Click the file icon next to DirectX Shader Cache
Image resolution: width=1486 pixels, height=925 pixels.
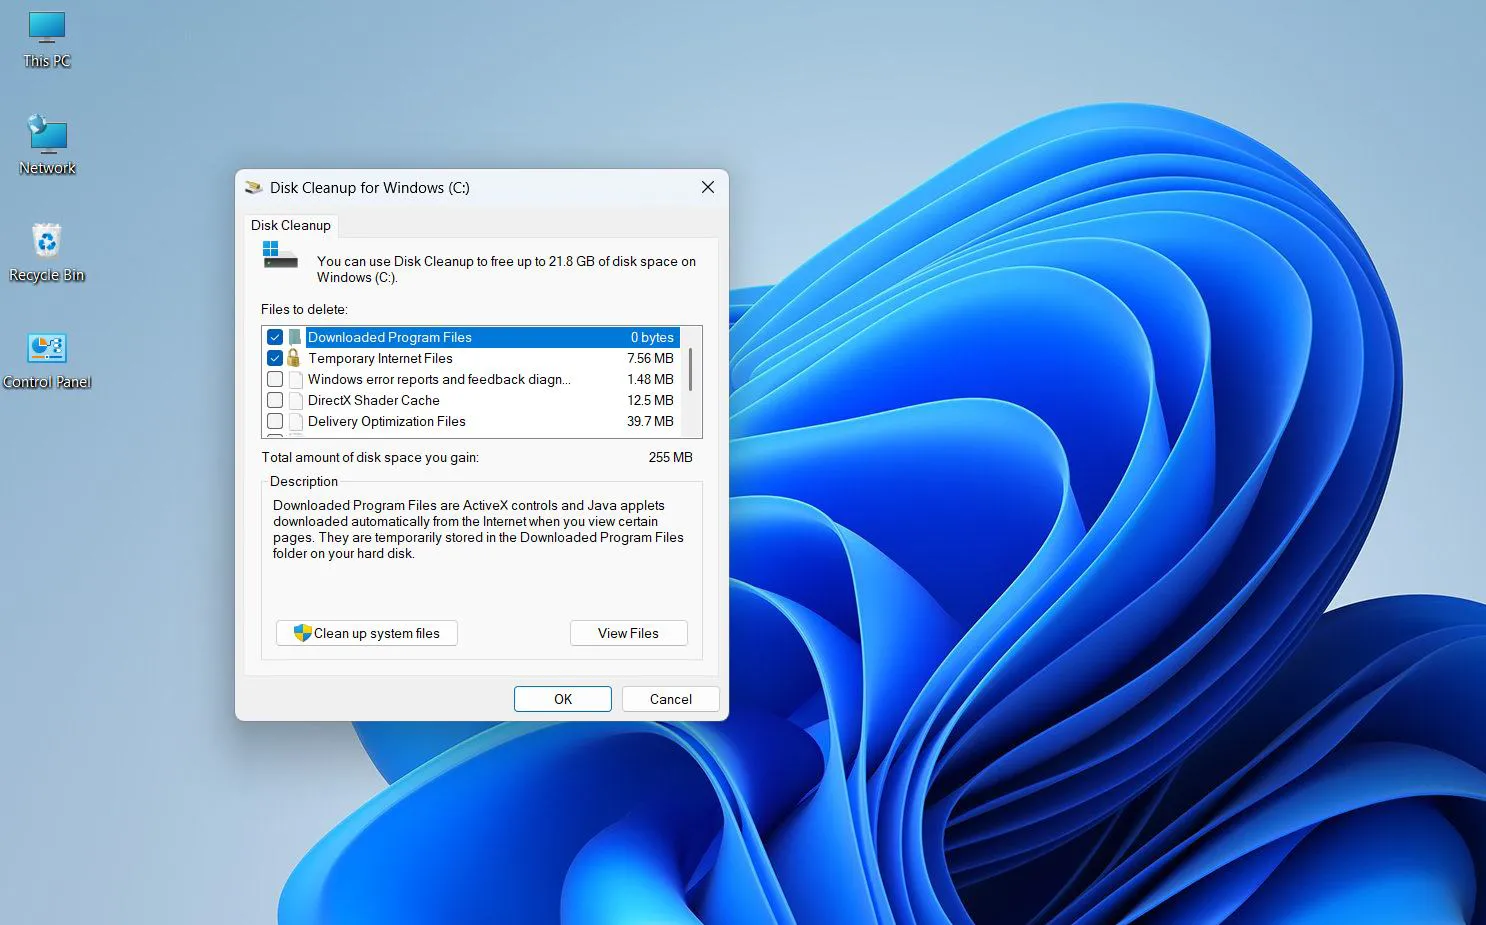click(x=295, y=400)
